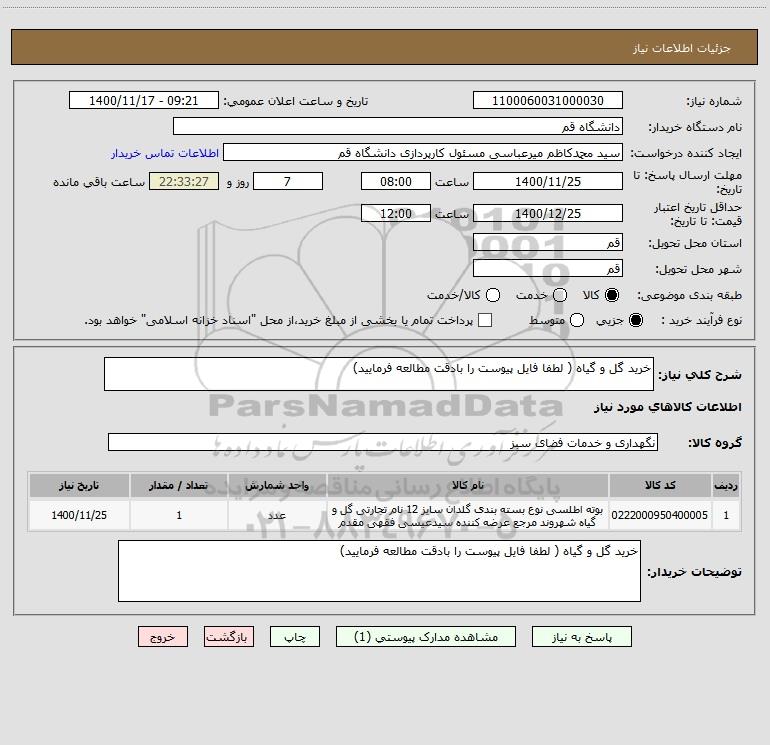Choose the متوسط purchase process option
This screenshot has width=770, height=745.
click(x=577, y=320)
